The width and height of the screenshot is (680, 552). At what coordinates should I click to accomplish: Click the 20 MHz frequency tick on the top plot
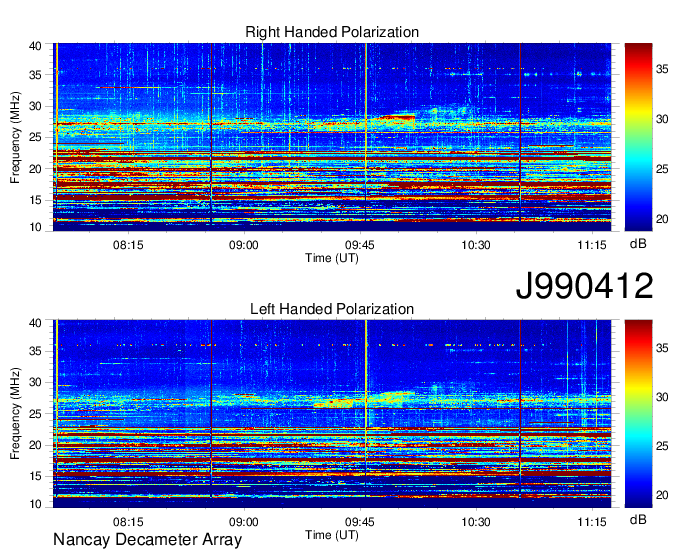(x=35, y=169)
